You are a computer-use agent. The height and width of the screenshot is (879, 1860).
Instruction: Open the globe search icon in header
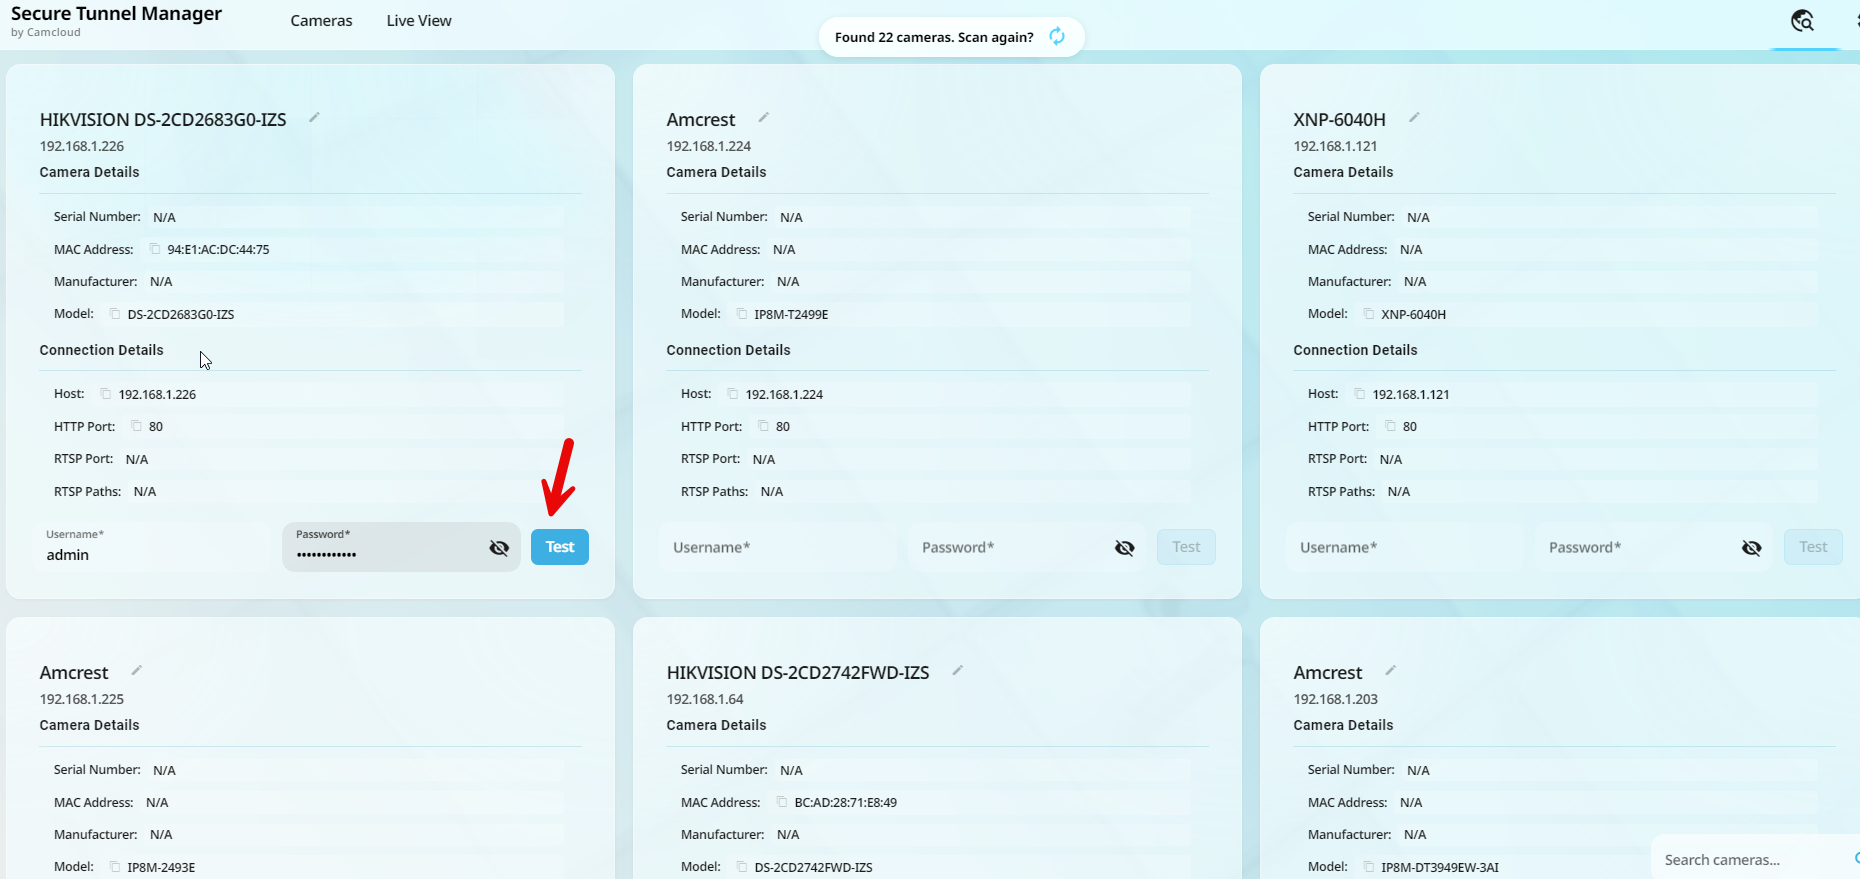tap(1802, 21)
